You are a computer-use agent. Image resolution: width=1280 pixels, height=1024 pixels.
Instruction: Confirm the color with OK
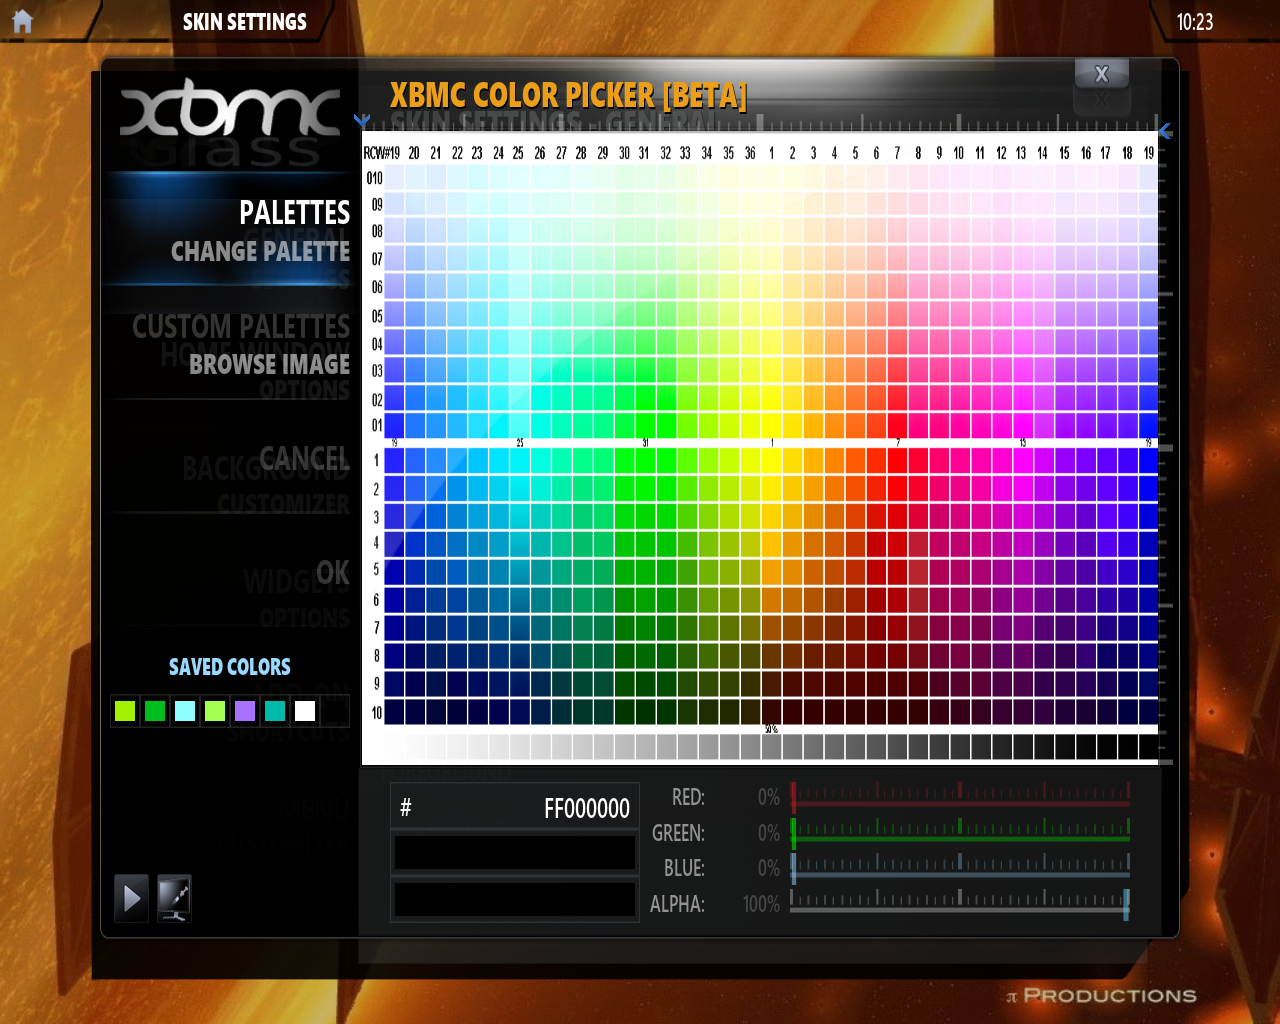[333, 572]
